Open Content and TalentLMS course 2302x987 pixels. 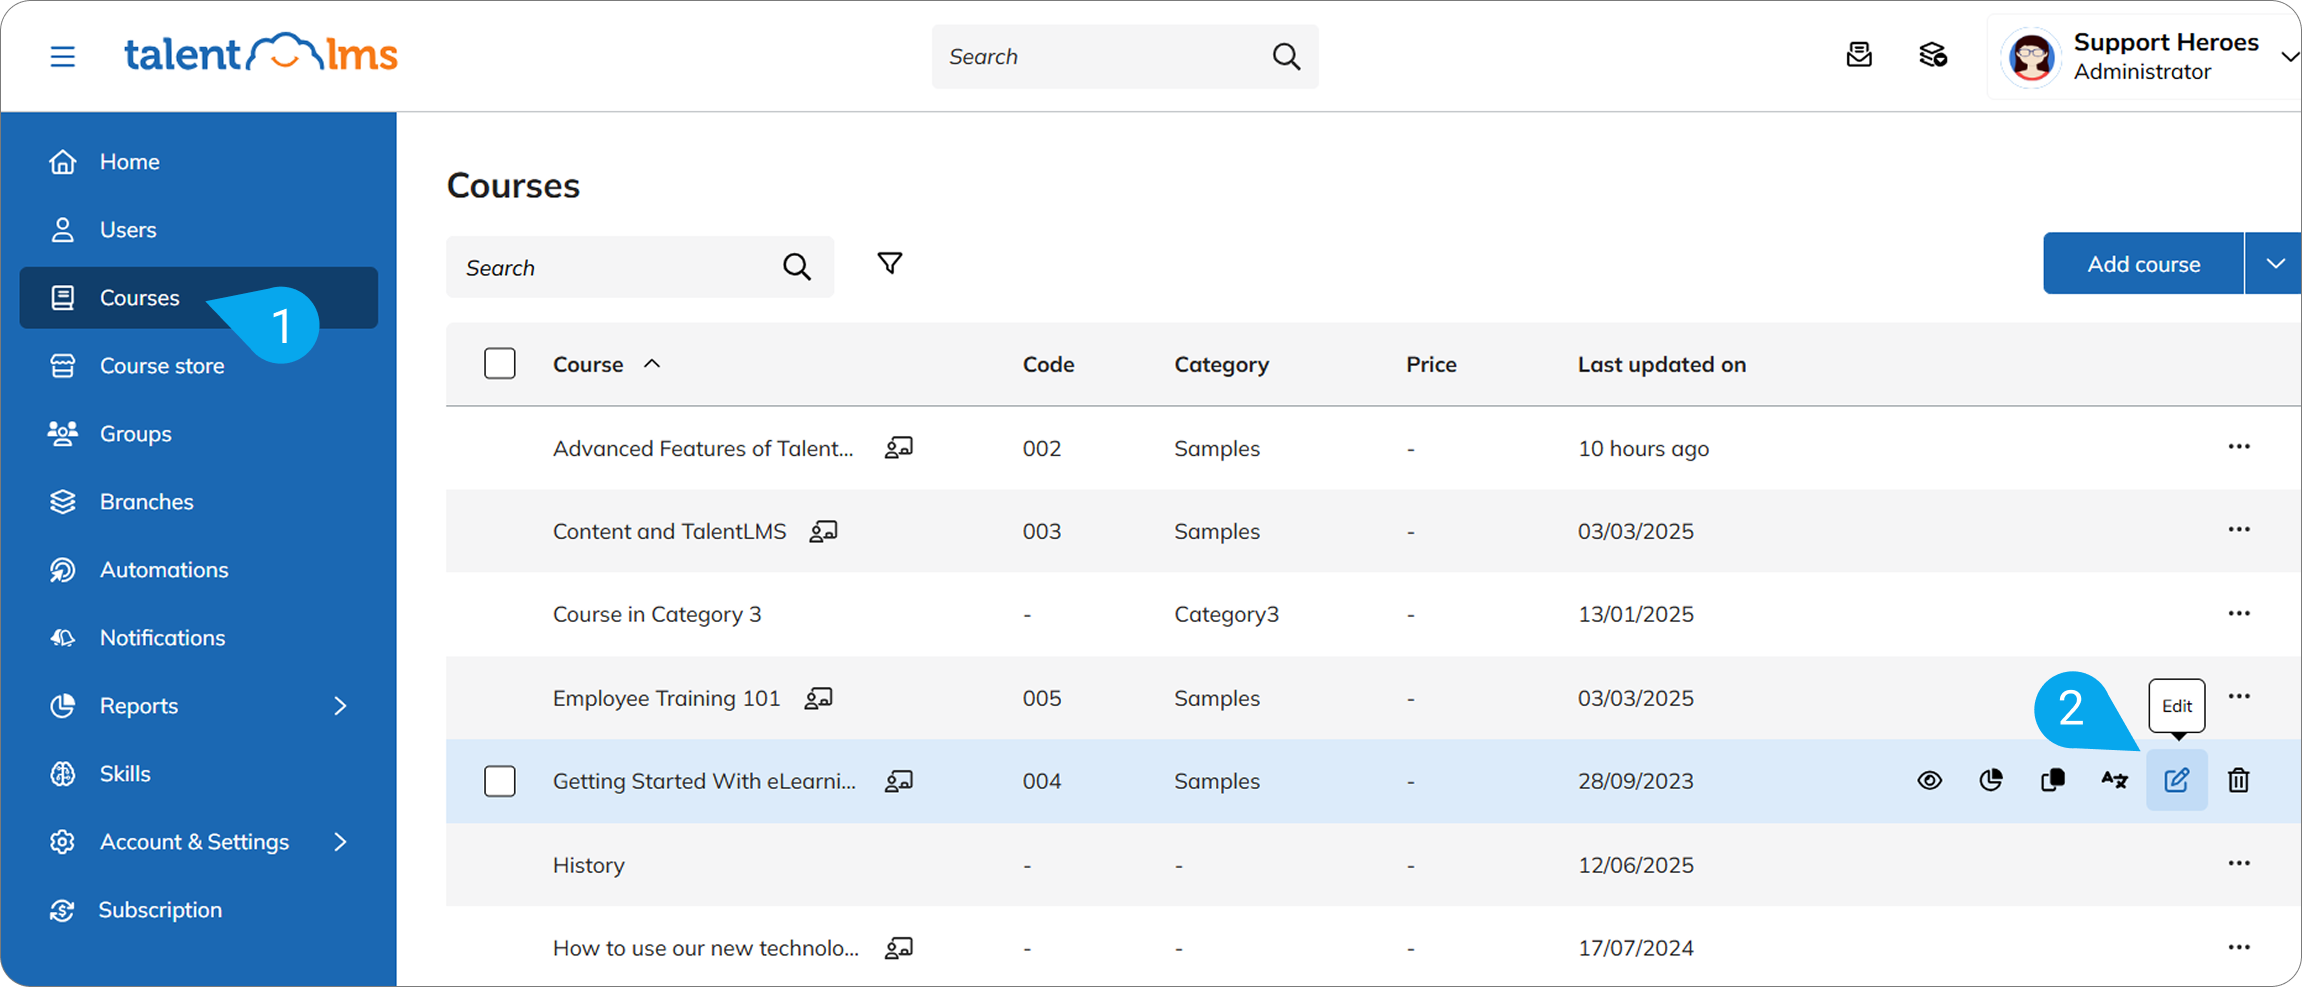tap(669, 531)
